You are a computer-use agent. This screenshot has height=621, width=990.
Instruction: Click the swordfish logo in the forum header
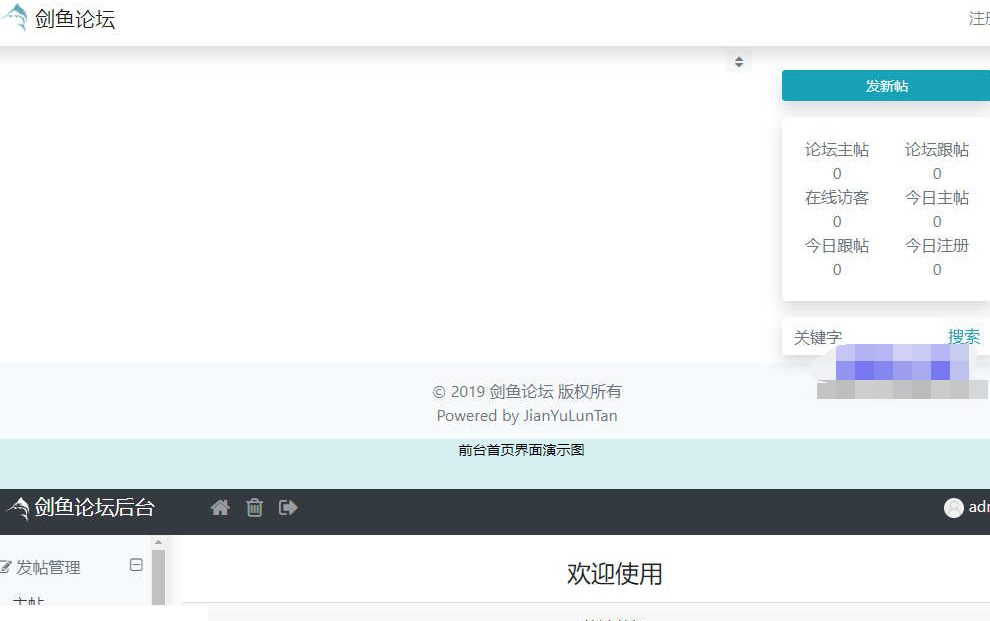(x=15, y=19)
